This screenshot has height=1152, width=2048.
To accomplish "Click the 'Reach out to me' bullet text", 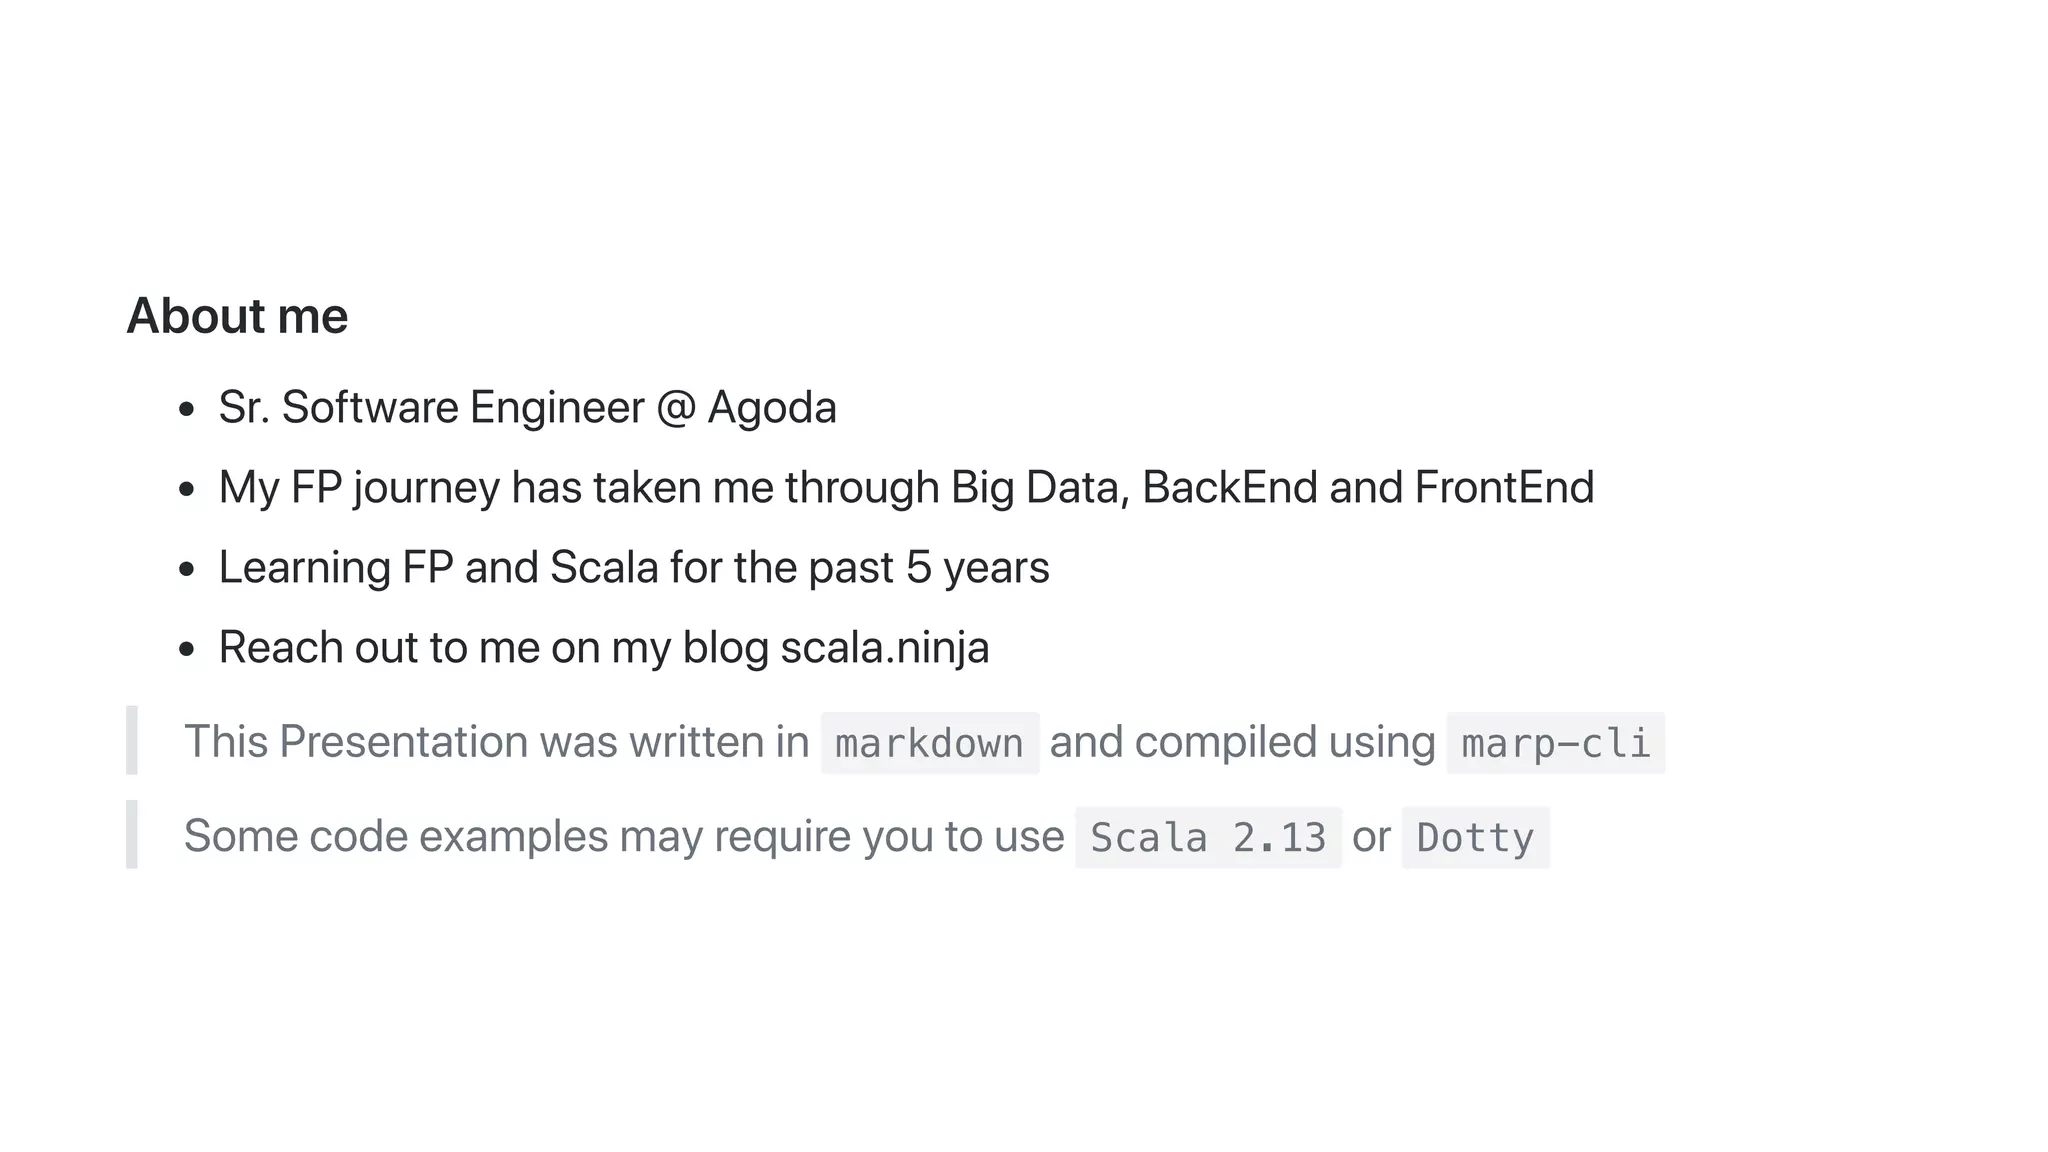I will [604, 648].
